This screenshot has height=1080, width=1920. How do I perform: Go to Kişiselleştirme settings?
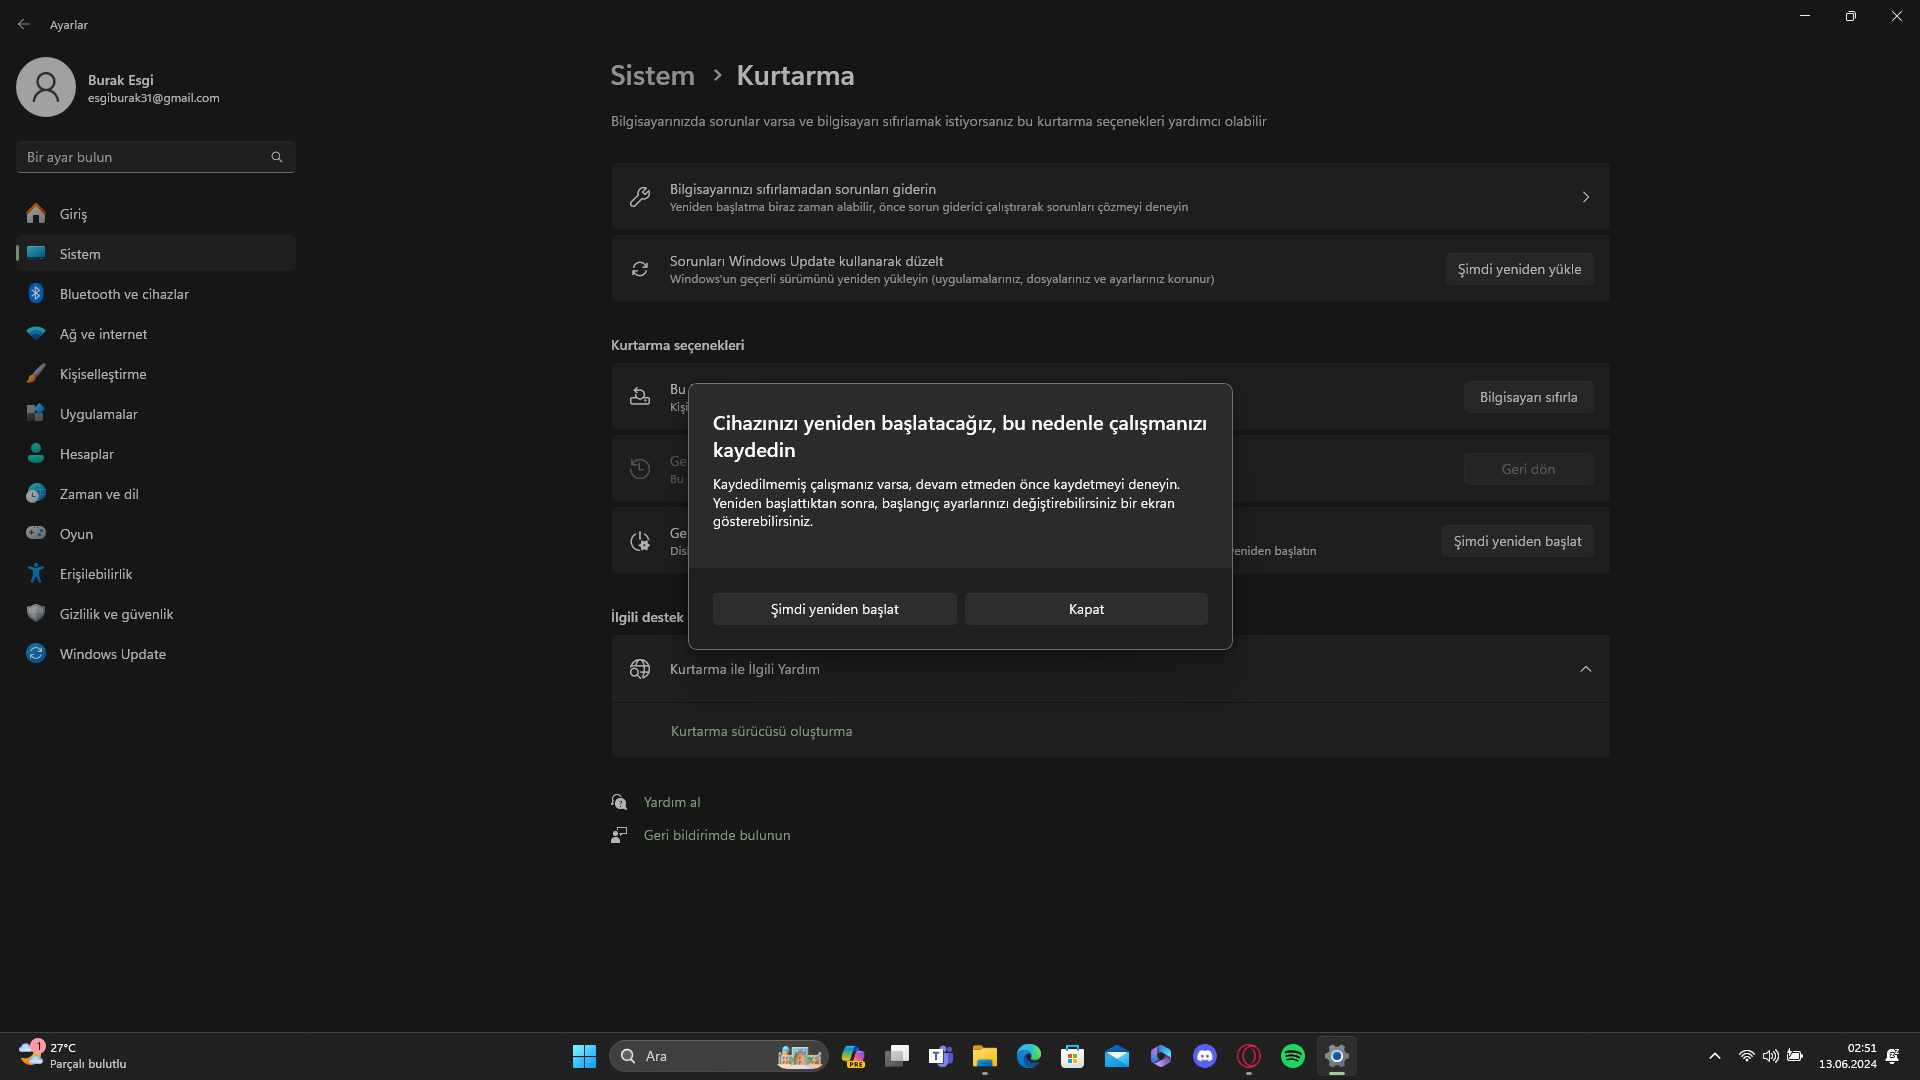tap(103, 374)
